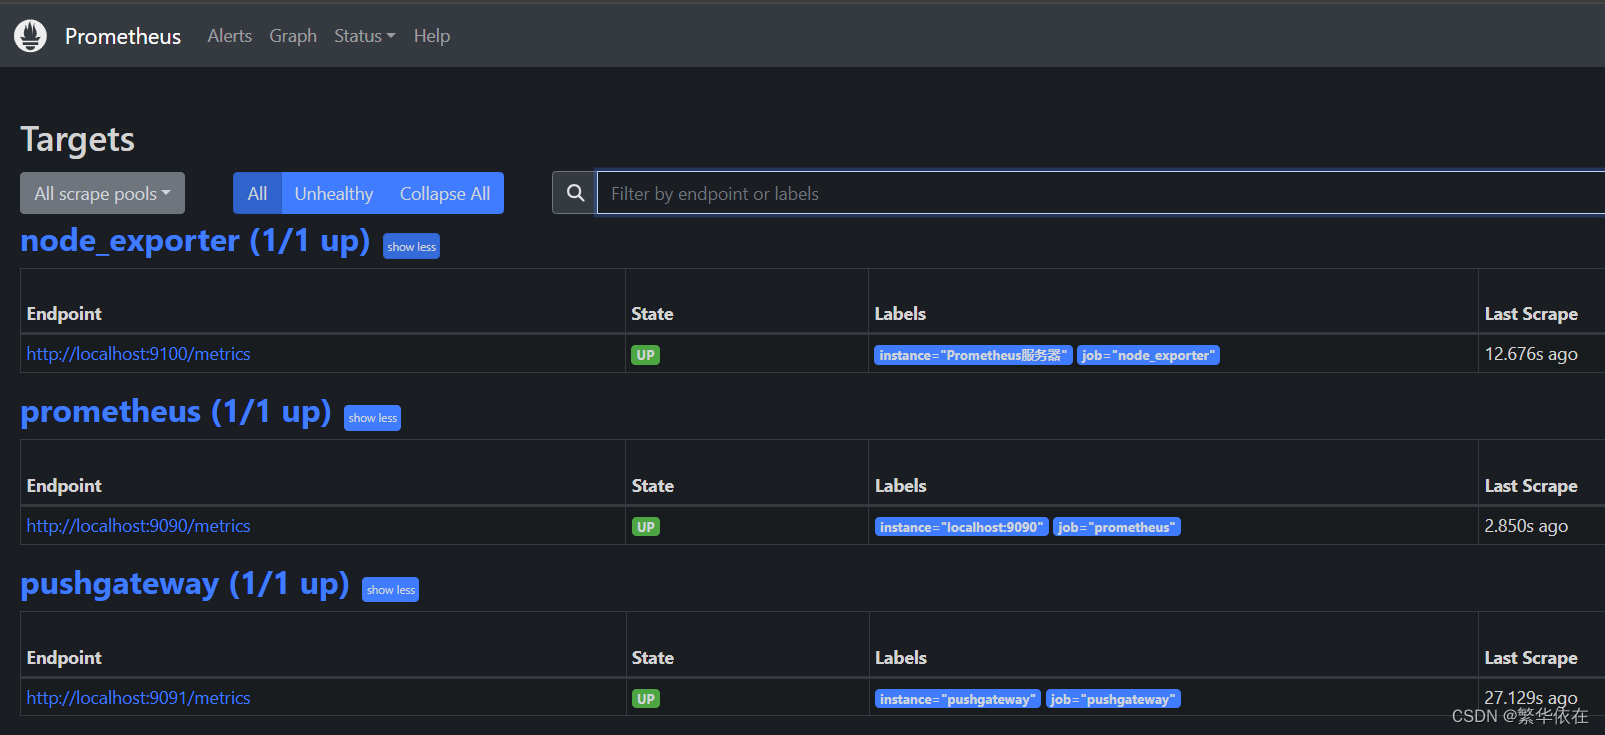Screen dimensions: 1605x735
Task: Click the UP state badge for node_exporter
Action: [646, 355]
